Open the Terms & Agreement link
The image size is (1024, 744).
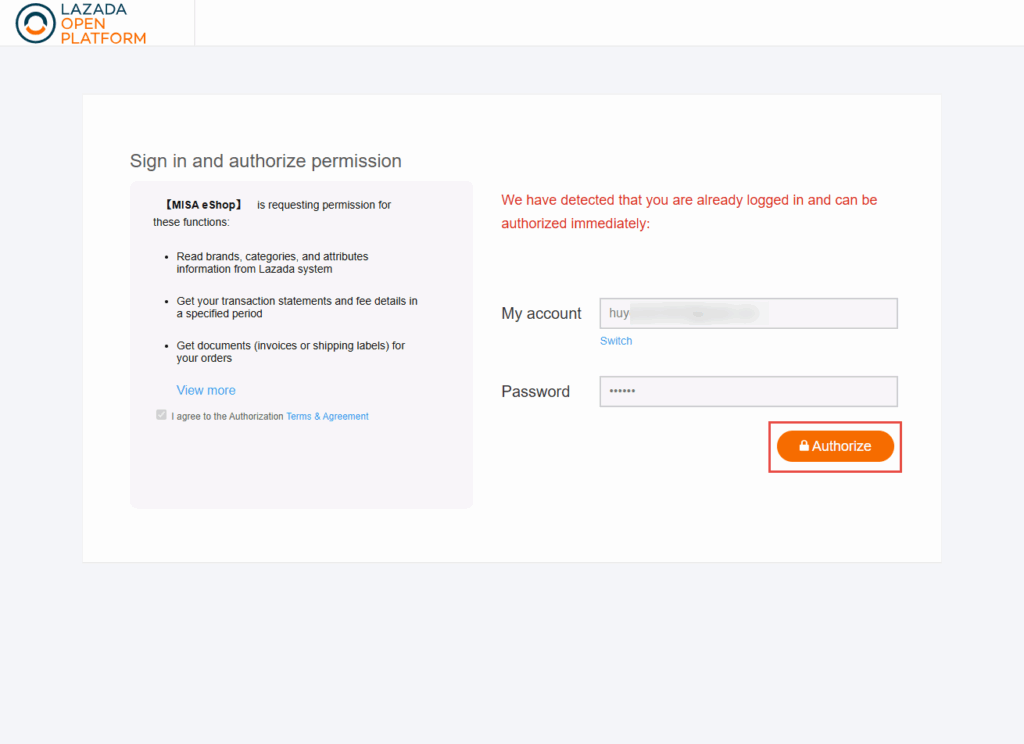click(327, 416)
